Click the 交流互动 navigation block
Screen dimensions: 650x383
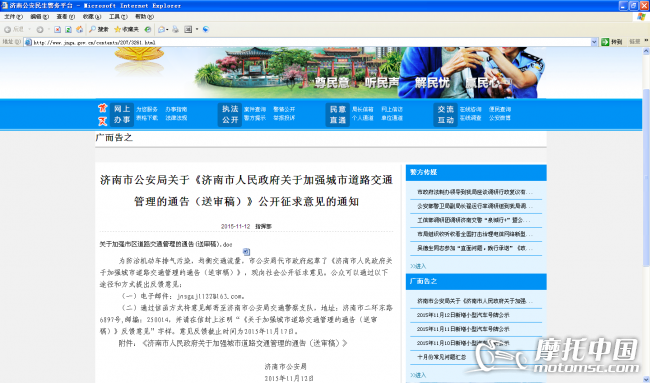446,114
